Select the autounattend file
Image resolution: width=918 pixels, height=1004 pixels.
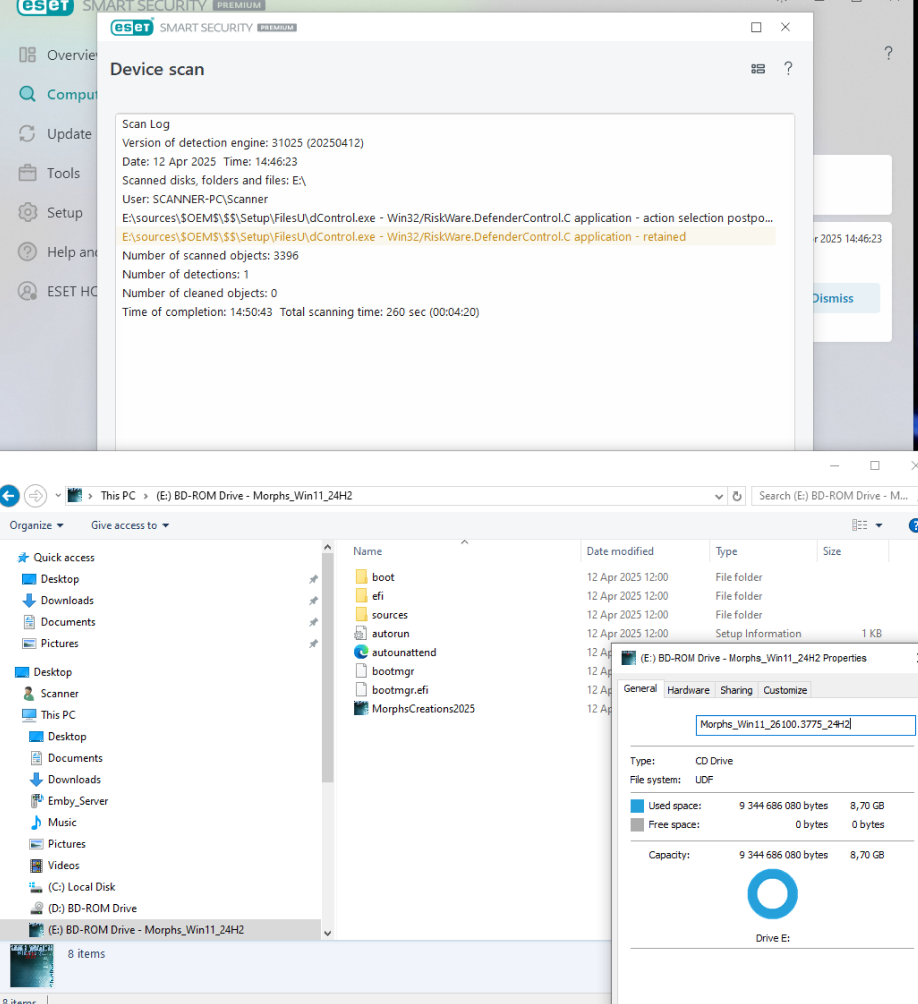point(404,652)
